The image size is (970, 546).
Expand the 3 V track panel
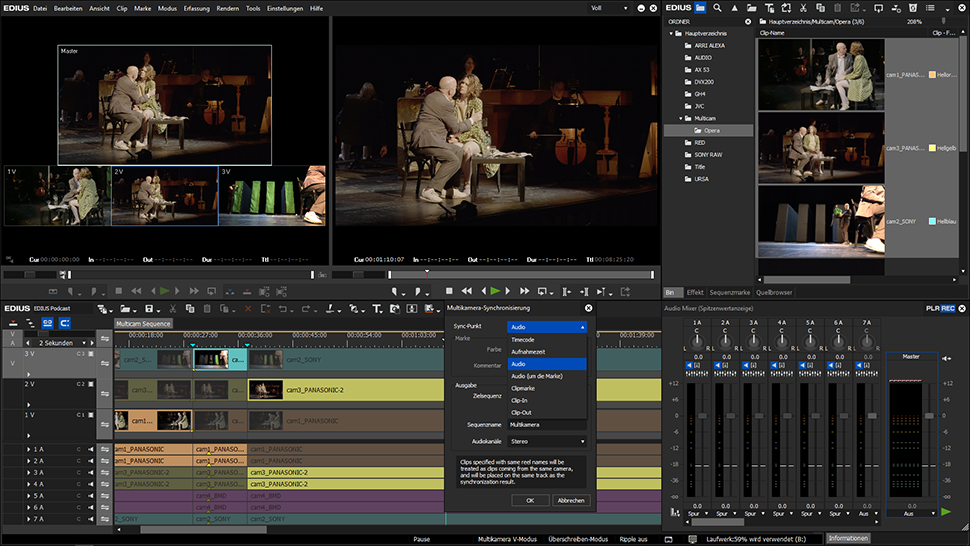28,374
